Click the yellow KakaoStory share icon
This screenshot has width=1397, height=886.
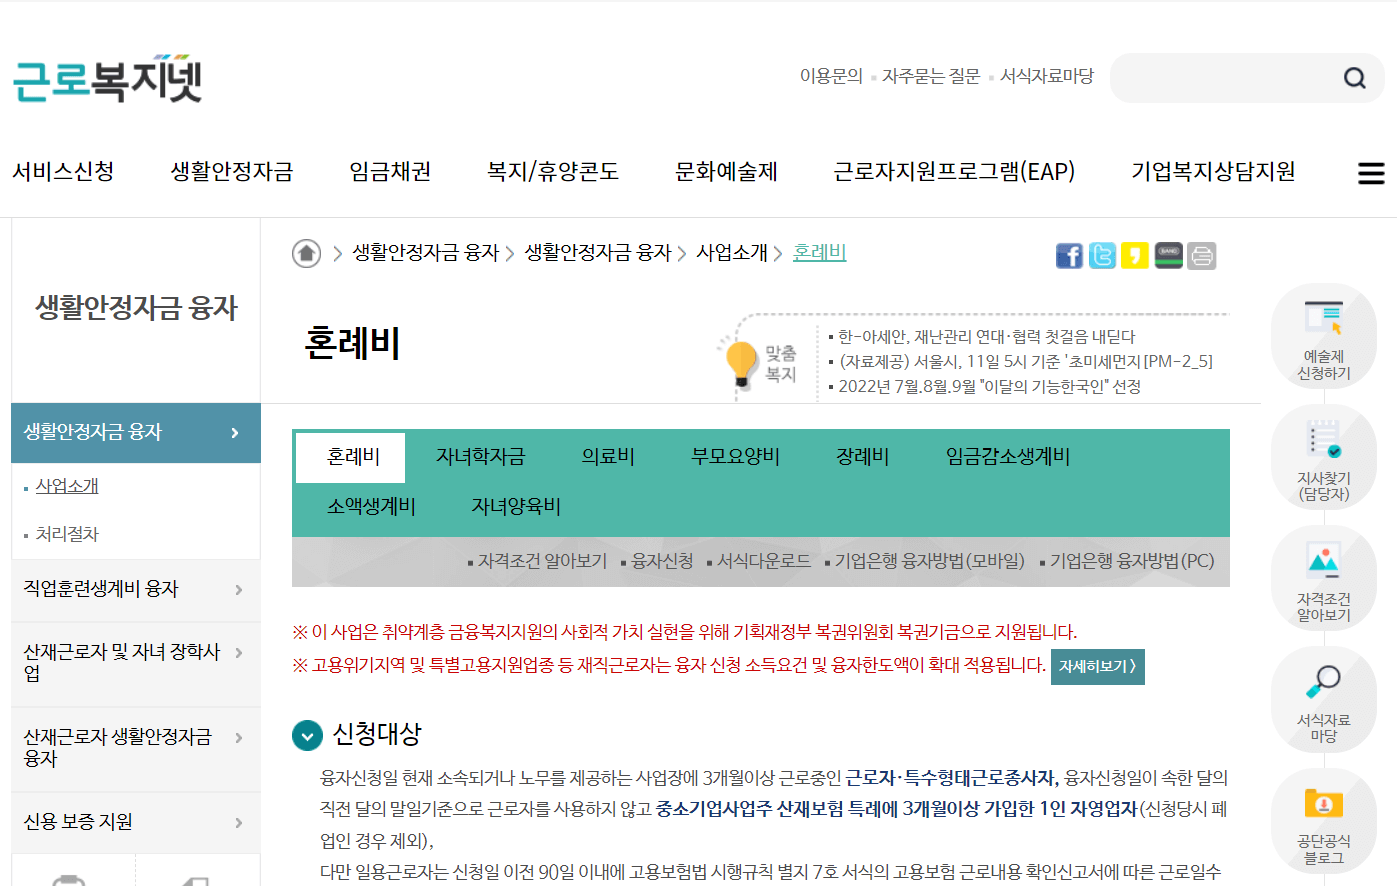1135,255
